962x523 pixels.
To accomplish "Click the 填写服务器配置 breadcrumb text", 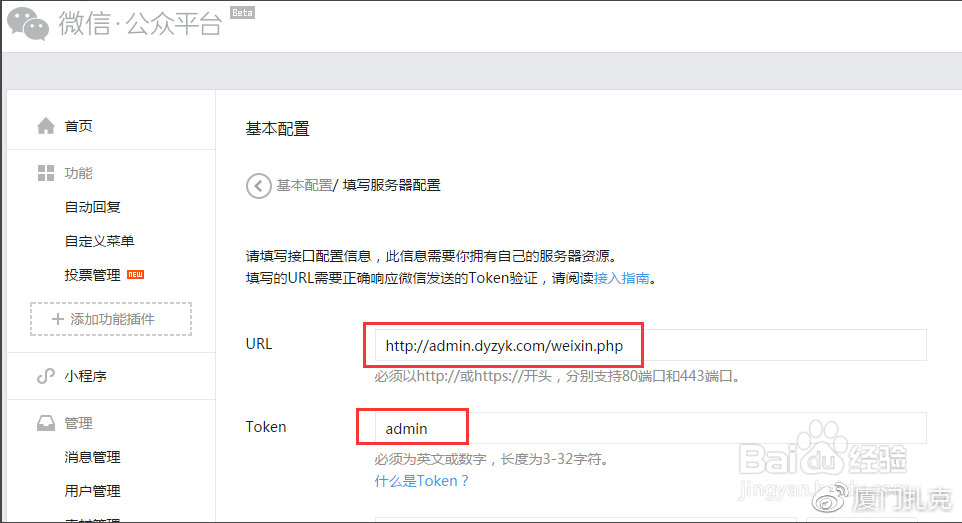I will (391, 185).
